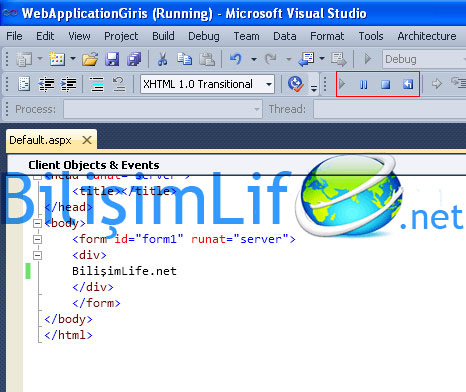Expand the Add New Item dropdown arrow
Screen dimensions: 466x392
point(73,59)
